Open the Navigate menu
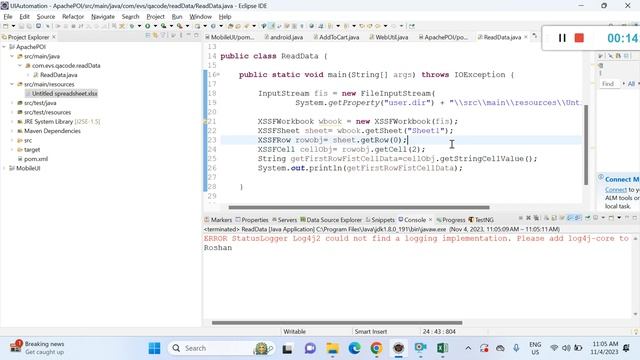This screenshot has height=360, width=640. tap(103, 17)
